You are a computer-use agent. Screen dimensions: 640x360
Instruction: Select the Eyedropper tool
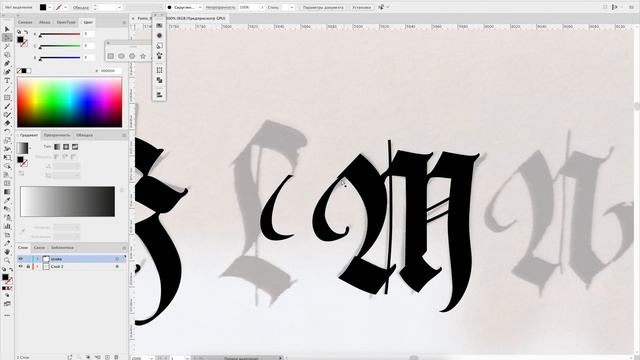coord(7,200)
